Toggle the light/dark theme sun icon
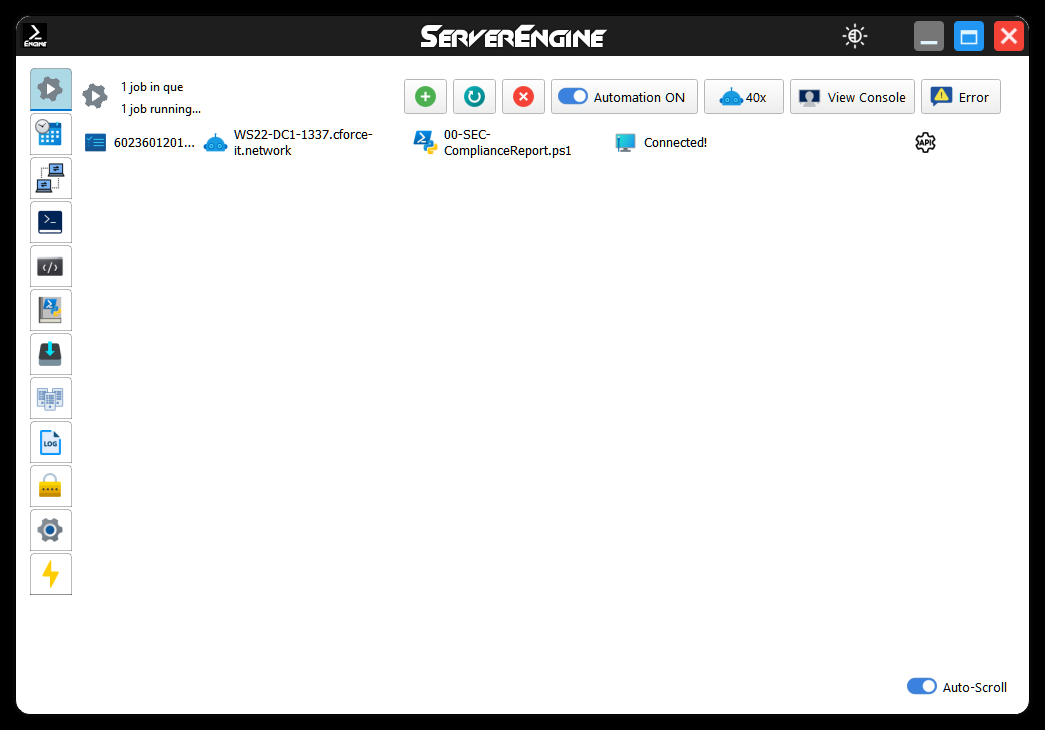The height and width of the screenshot is (730, 1045). [854, 37]
